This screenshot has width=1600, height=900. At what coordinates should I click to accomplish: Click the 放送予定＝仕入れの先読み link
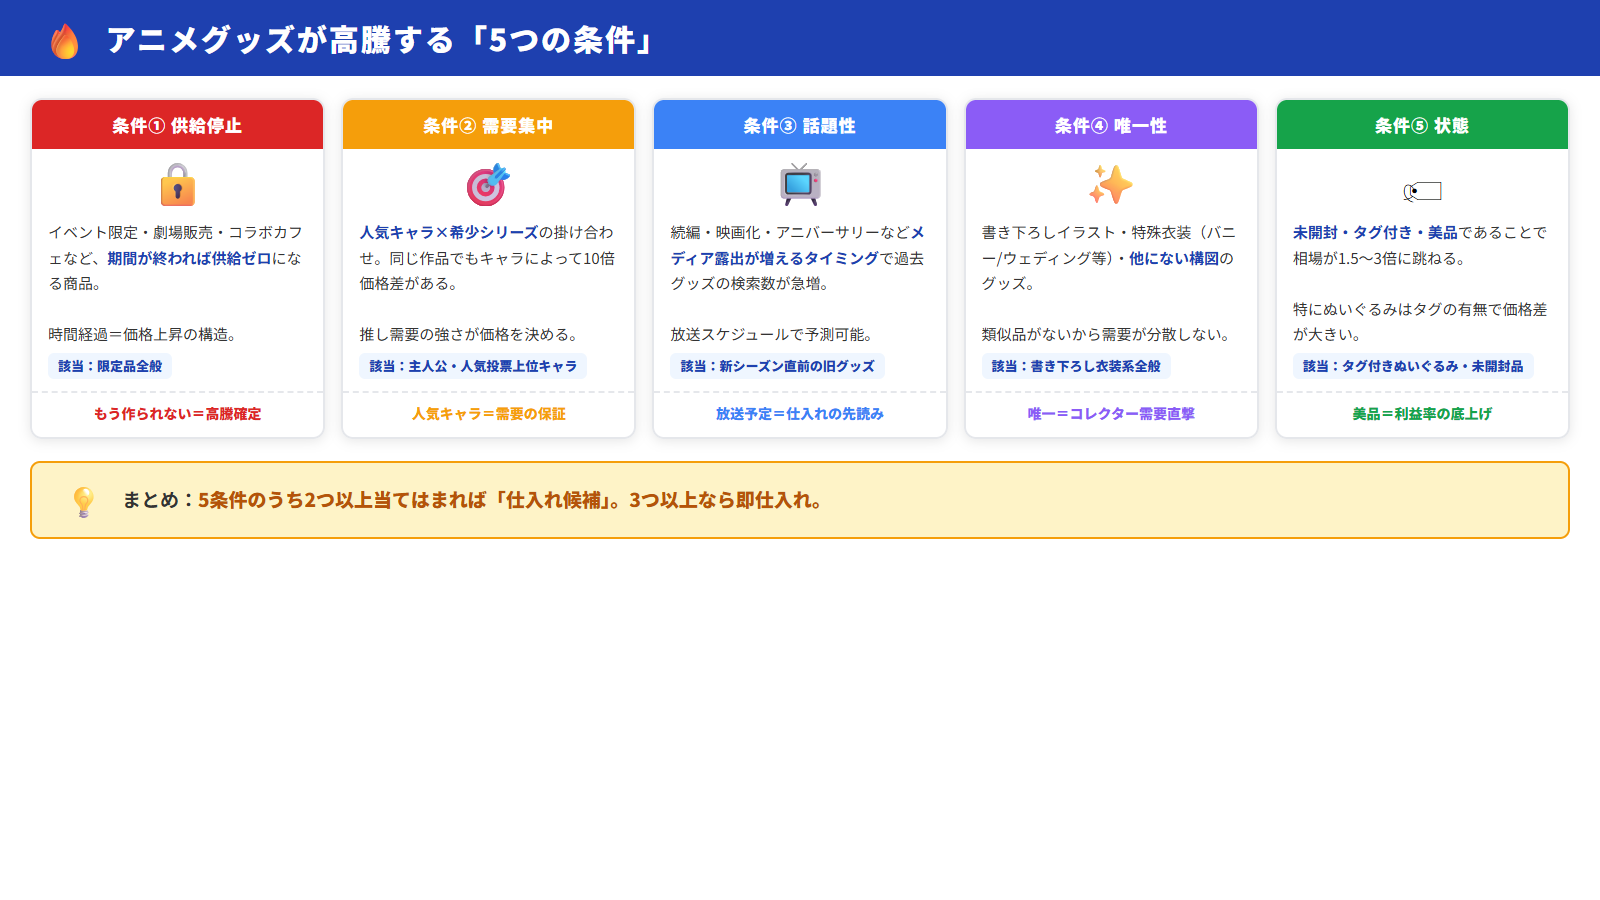[799, 413]
